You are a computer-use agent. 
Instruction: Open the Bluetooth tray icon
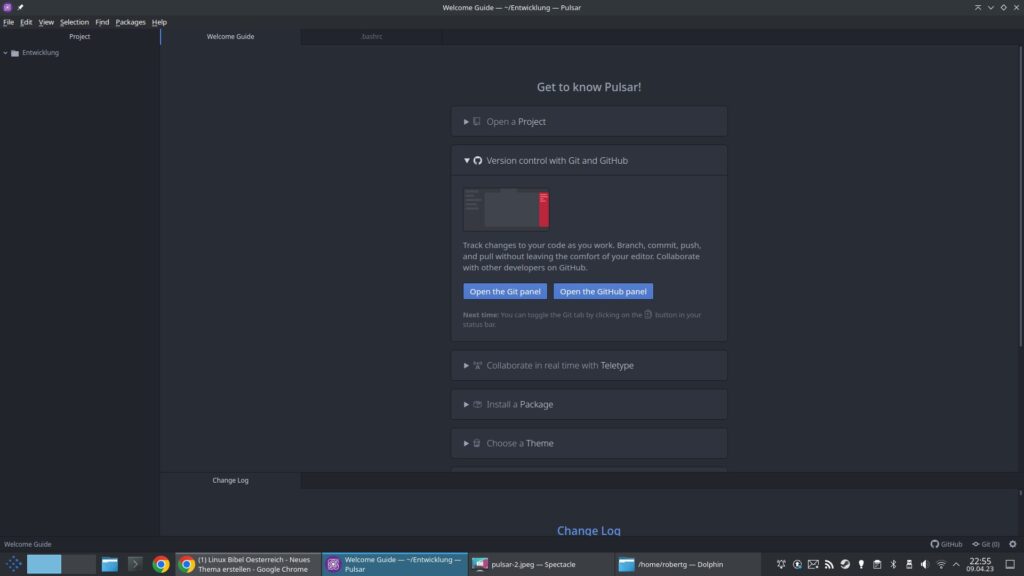(x=893, y=564)
